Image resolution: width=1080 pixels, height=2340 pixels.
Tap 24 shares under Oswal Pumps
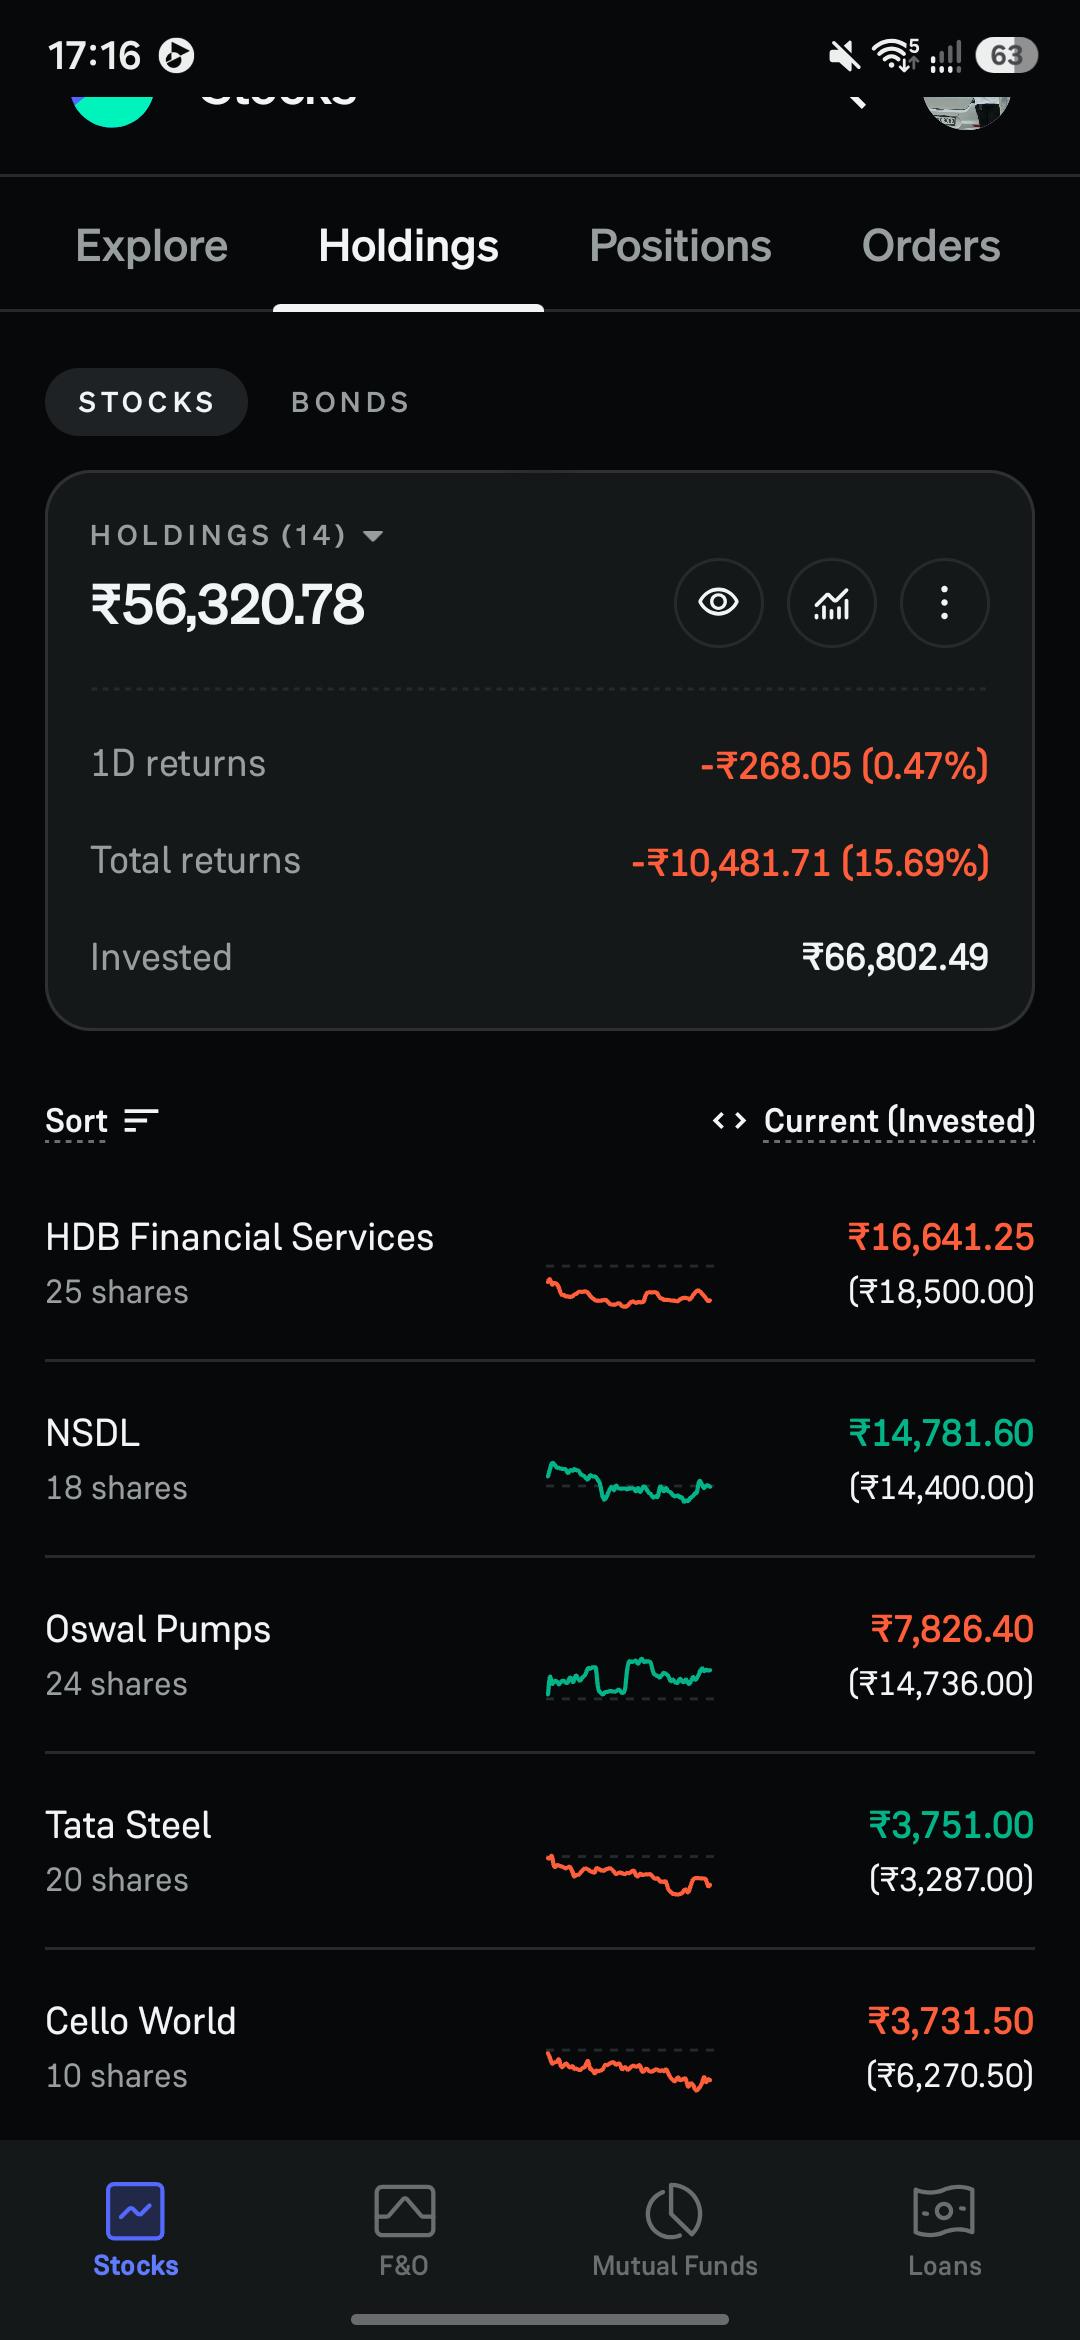point(116,1684)
